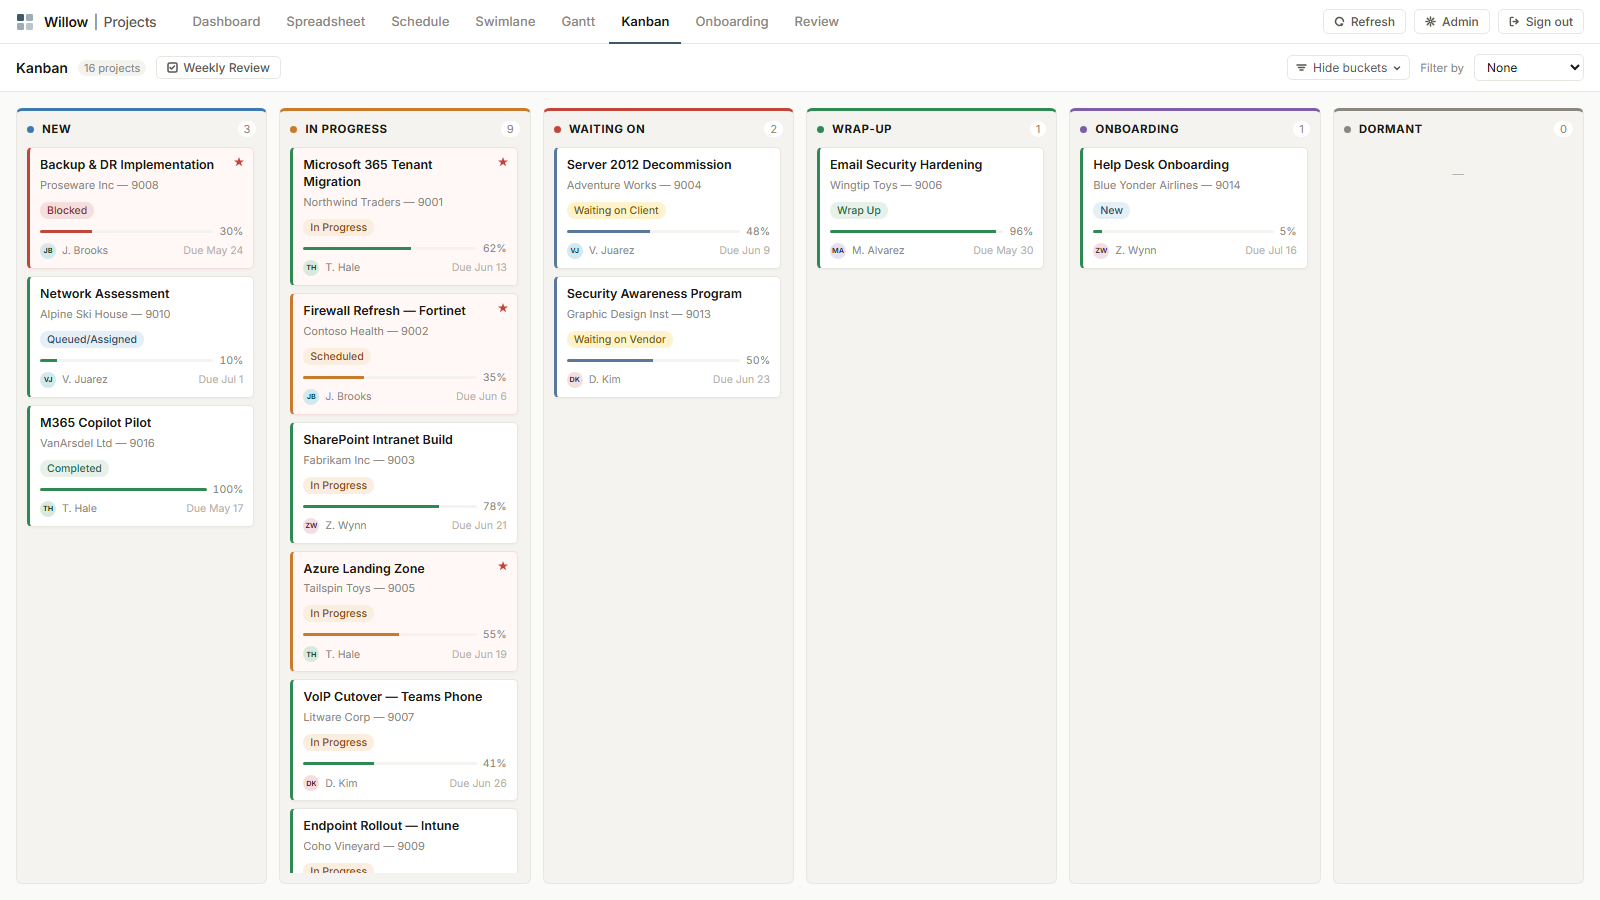Click the IN PROGRESS count badge 9

tap(510, 129)
